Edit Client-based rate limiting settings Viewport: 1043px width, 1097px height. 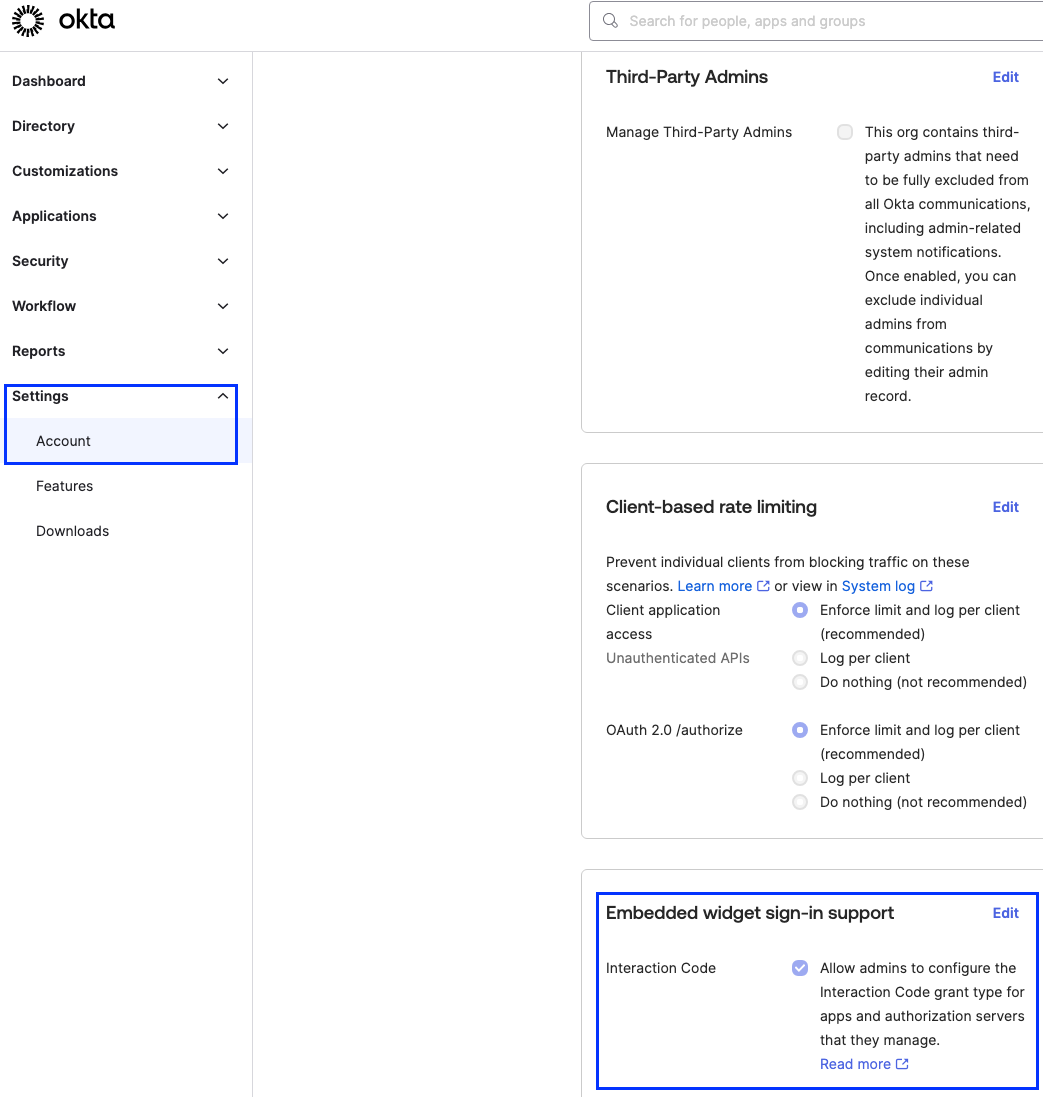[1005, 507]
